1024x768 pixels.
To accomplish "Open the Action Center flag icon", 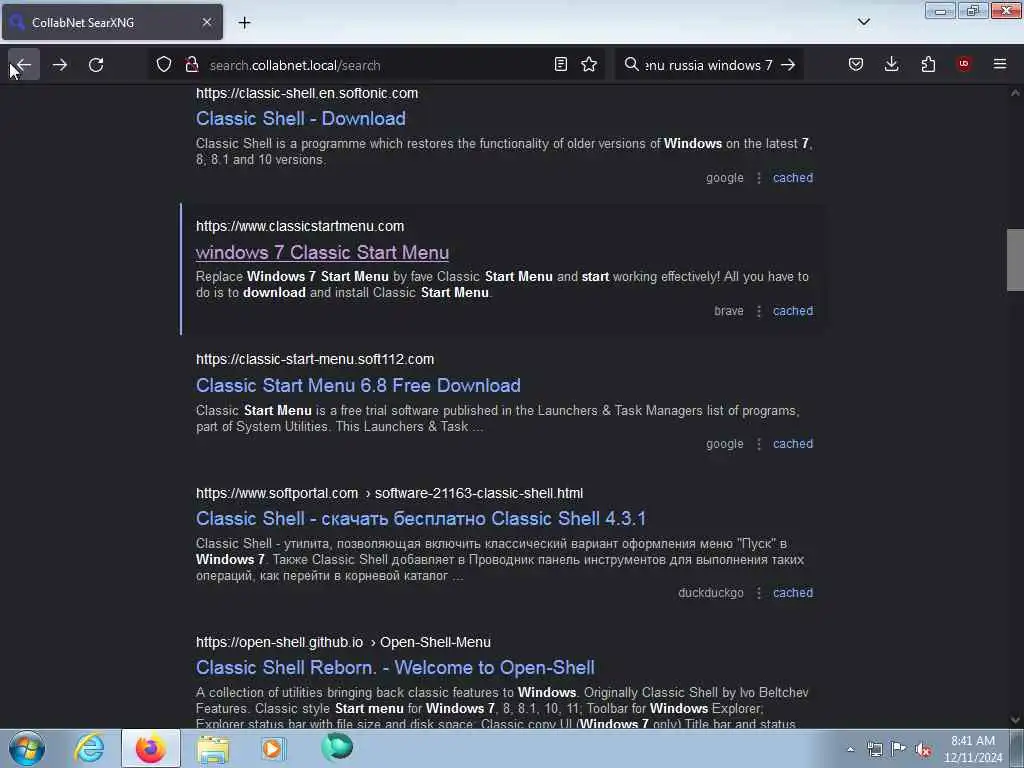I will (x=899, y=749).
